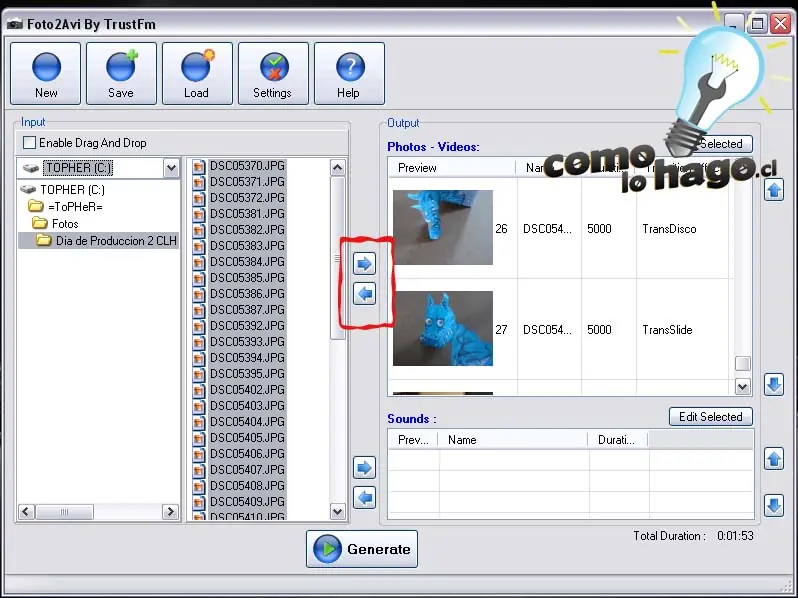Click Prev... column header in Sounds list
The image size is (798, 598).
(x=413, y=440)
